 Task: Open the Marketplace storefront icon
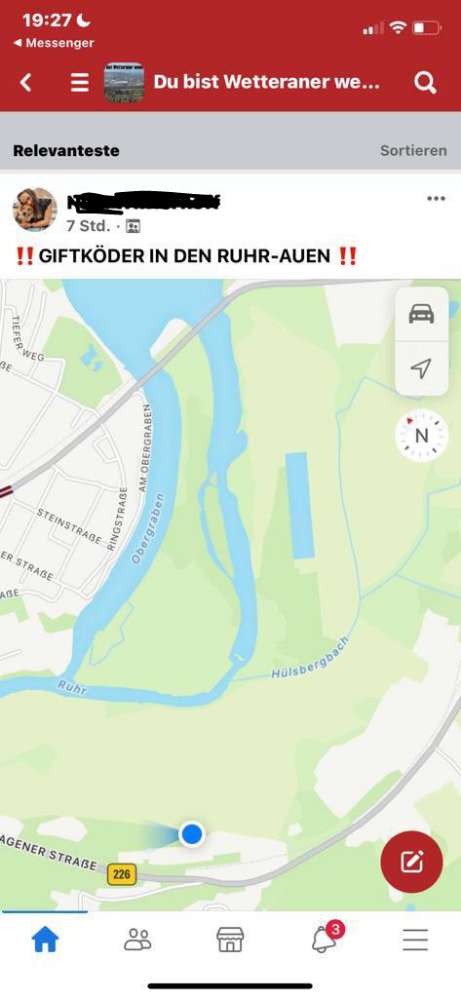(x=230, y=939)
